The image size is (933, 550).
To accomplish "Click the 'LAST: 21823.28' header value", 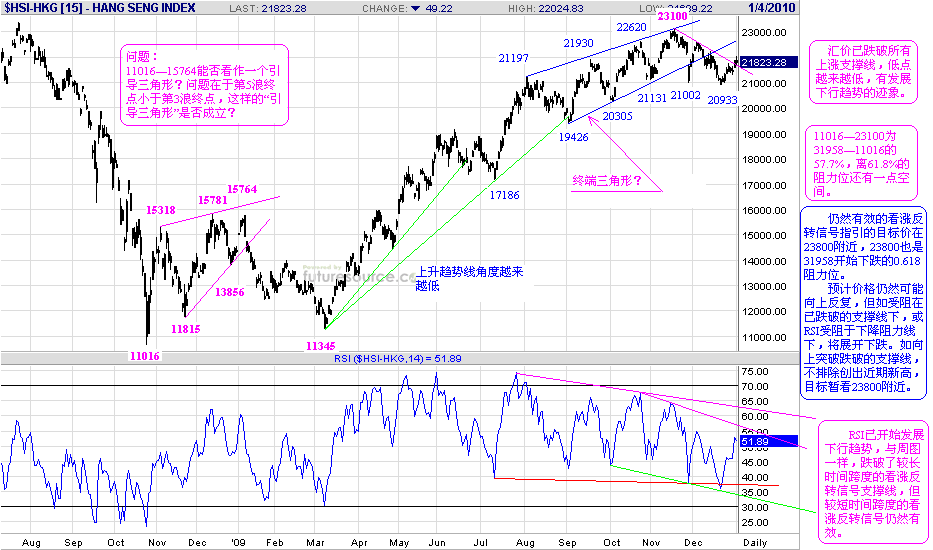I will pyautogui.click(x=268, y=9).
